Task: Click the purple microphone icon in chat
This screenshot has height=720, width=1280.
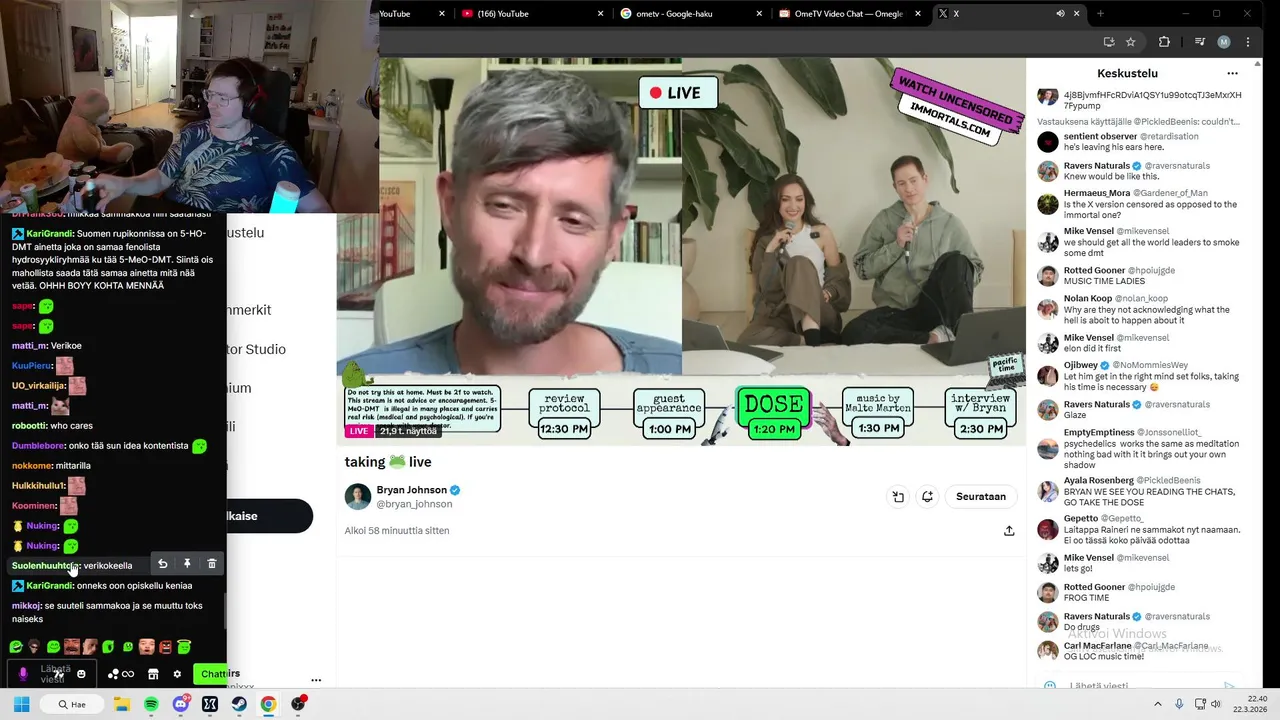Action: [23, 674]
